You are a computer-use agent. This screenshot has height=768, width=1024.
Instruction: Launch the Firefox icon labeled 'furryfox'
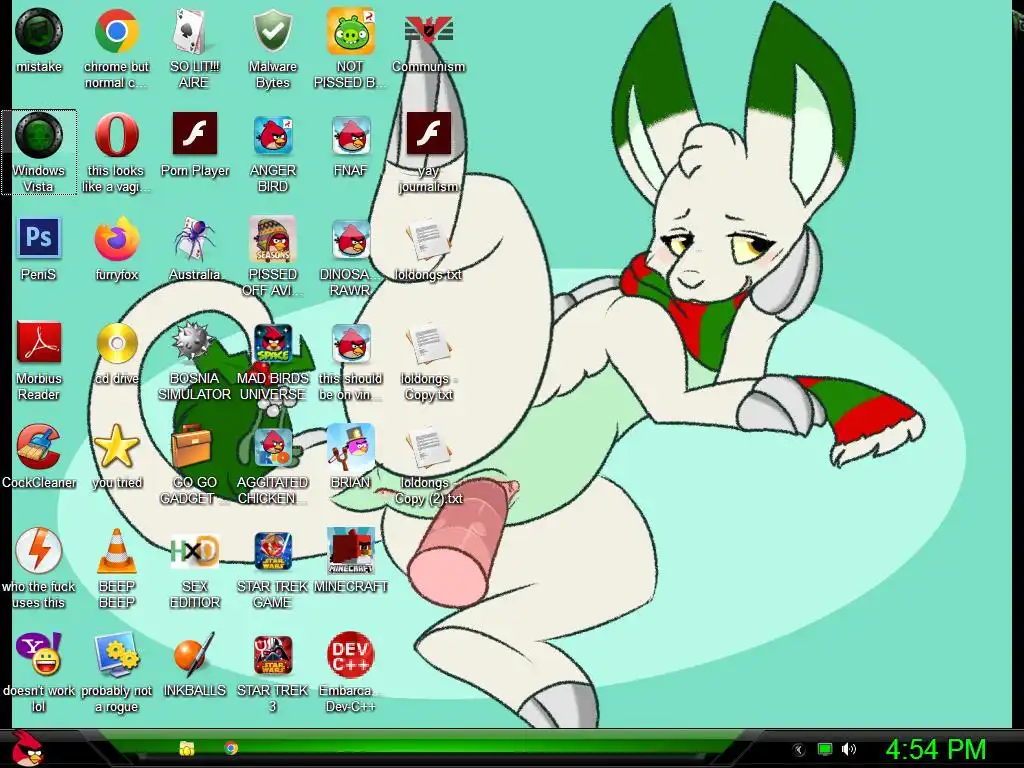116,239
